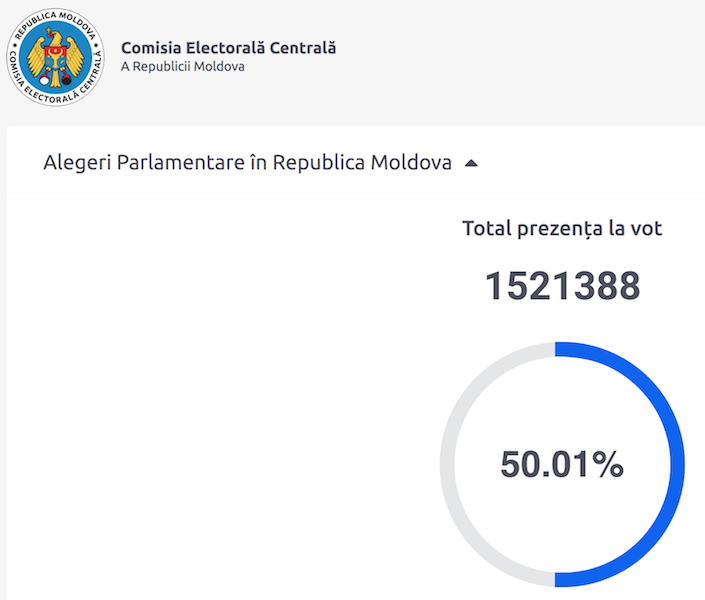Click the 50.01% label inside the donut chart
Screen dimensions: 705x600
562,464
